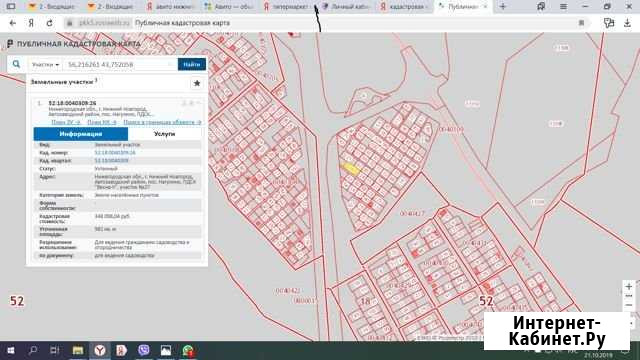Select the Информация tab
Image resolution: width=640 pixels, height=360 pixels.
81,134
